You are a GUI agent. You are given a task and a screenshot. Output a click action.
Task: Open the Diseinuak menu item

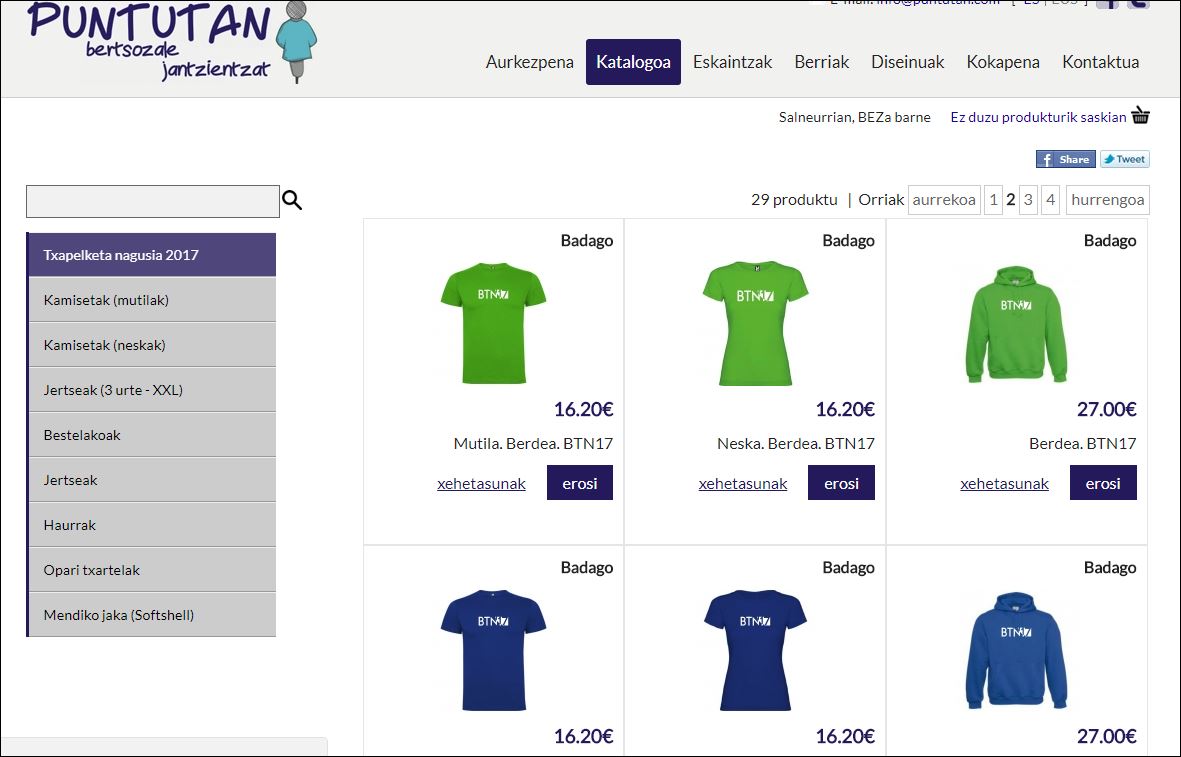[908, 62]
